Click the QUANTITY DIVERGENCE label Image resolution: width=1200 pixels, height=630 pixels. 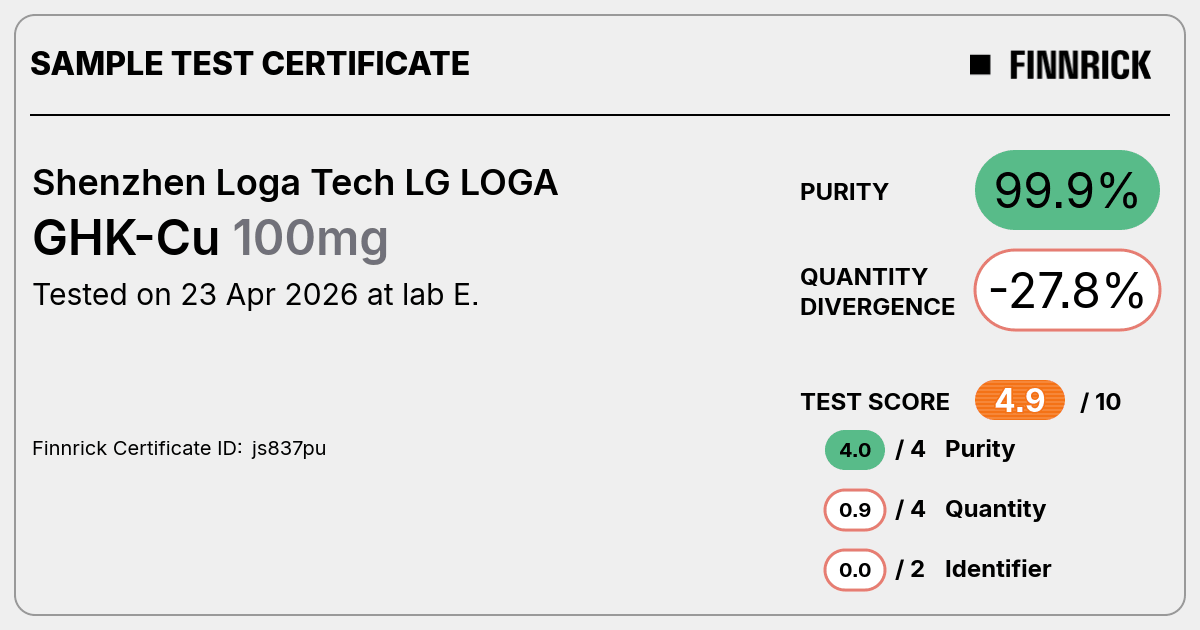[877, 291]
